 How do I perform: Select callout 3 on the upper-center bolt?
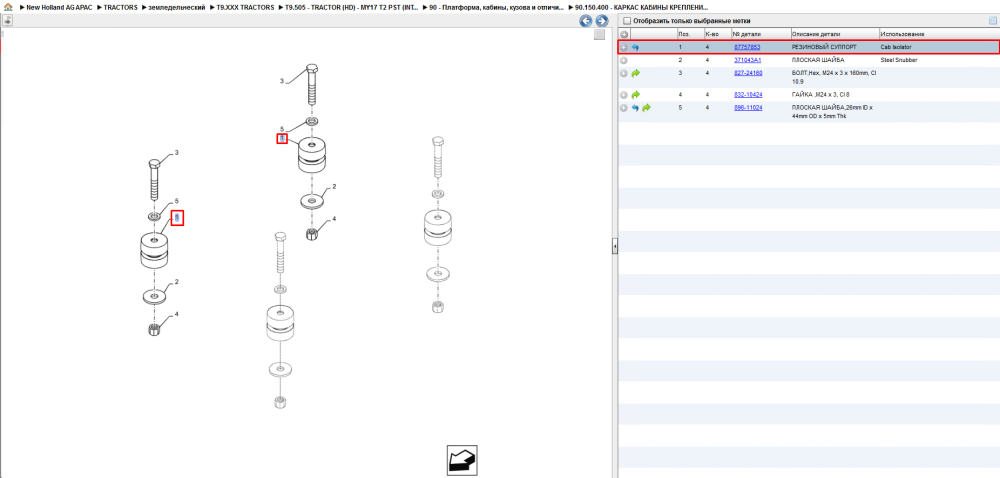[282, 81]
